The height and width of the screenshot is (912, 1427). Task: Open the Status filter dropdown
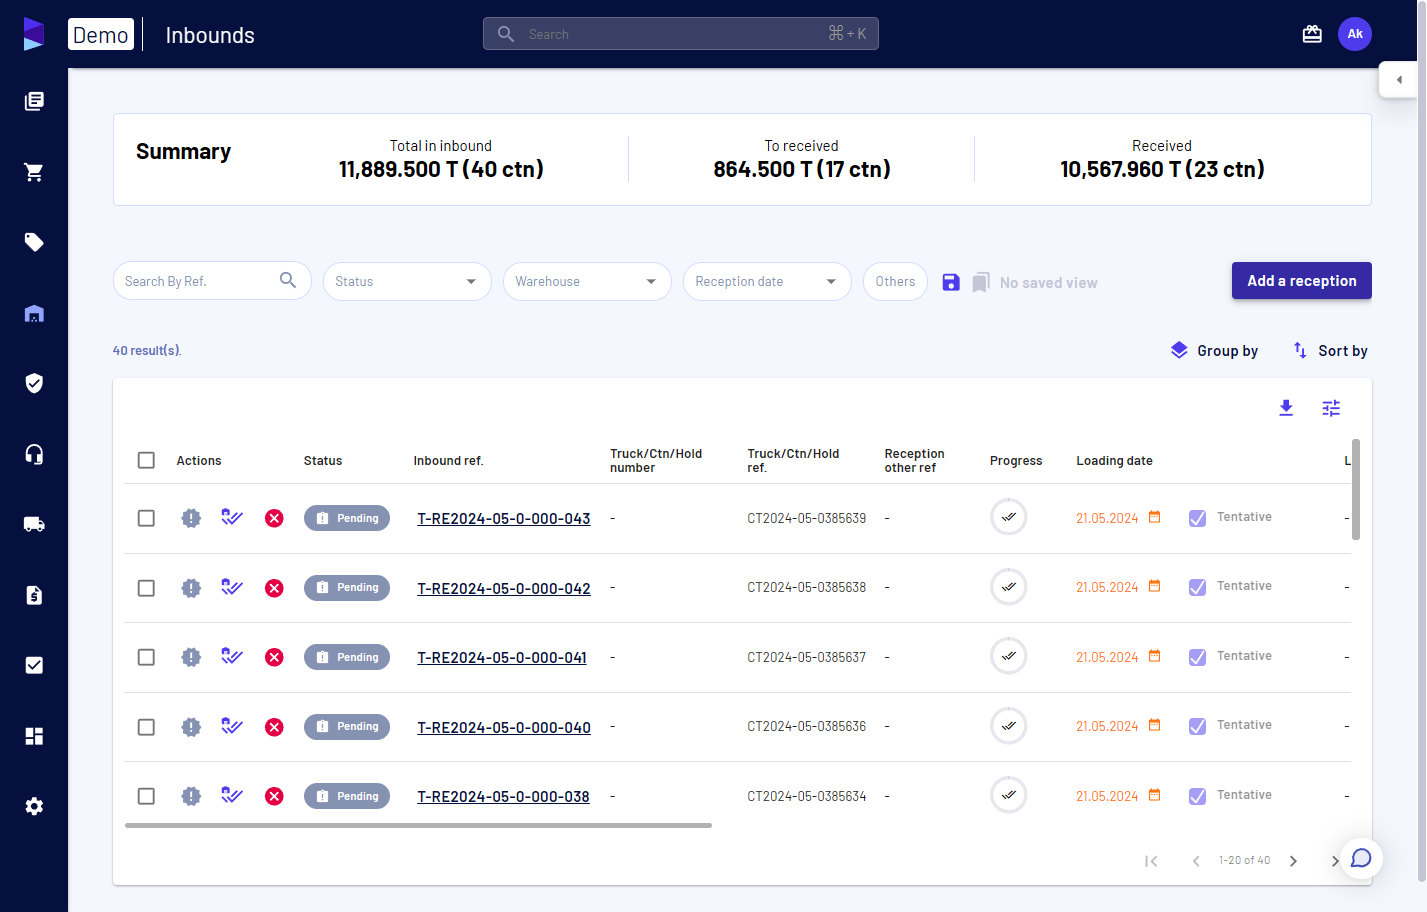click(407, 281)
